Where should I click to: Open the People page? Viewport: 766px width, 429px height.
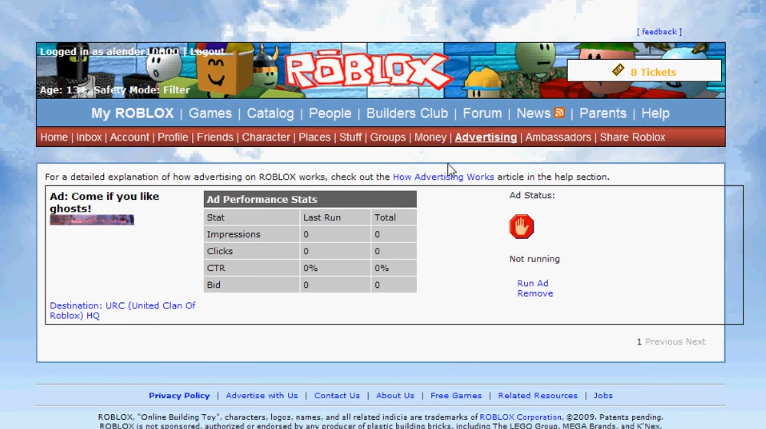click(330, 113)
